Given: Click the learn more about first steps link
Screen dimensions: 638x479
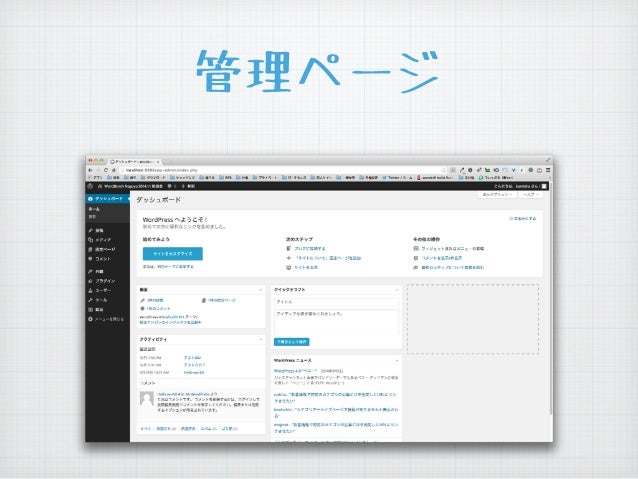Looking at the screenshot, I should point(452,267).
